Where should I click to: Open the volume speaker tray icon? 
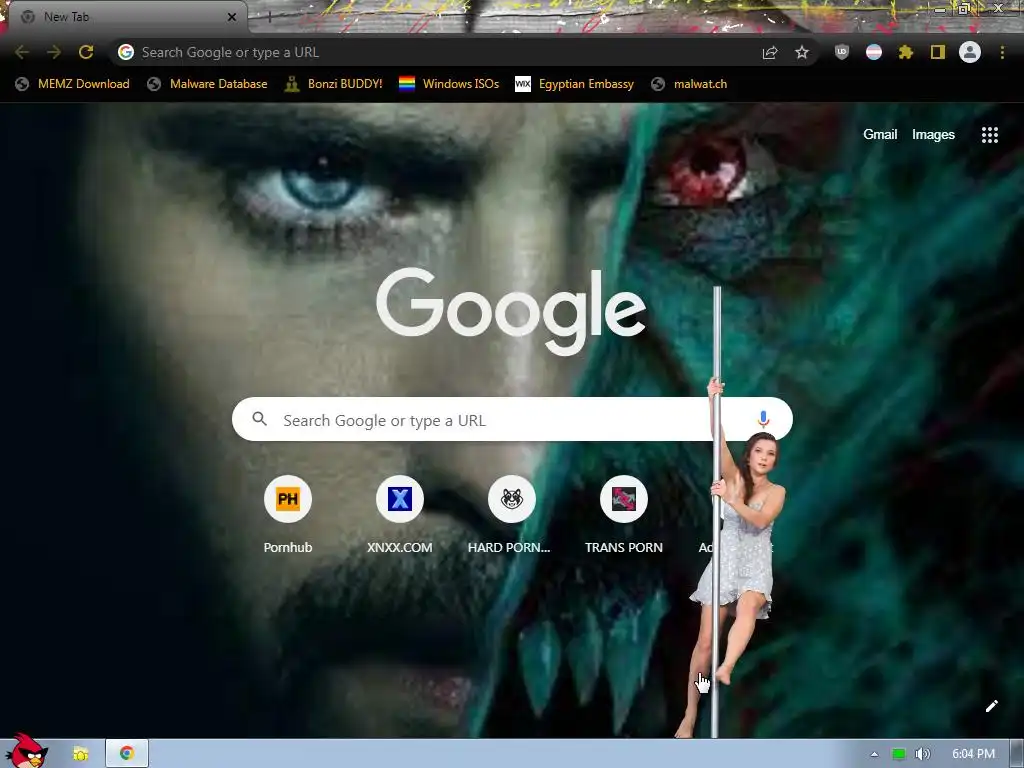[922, 754]
